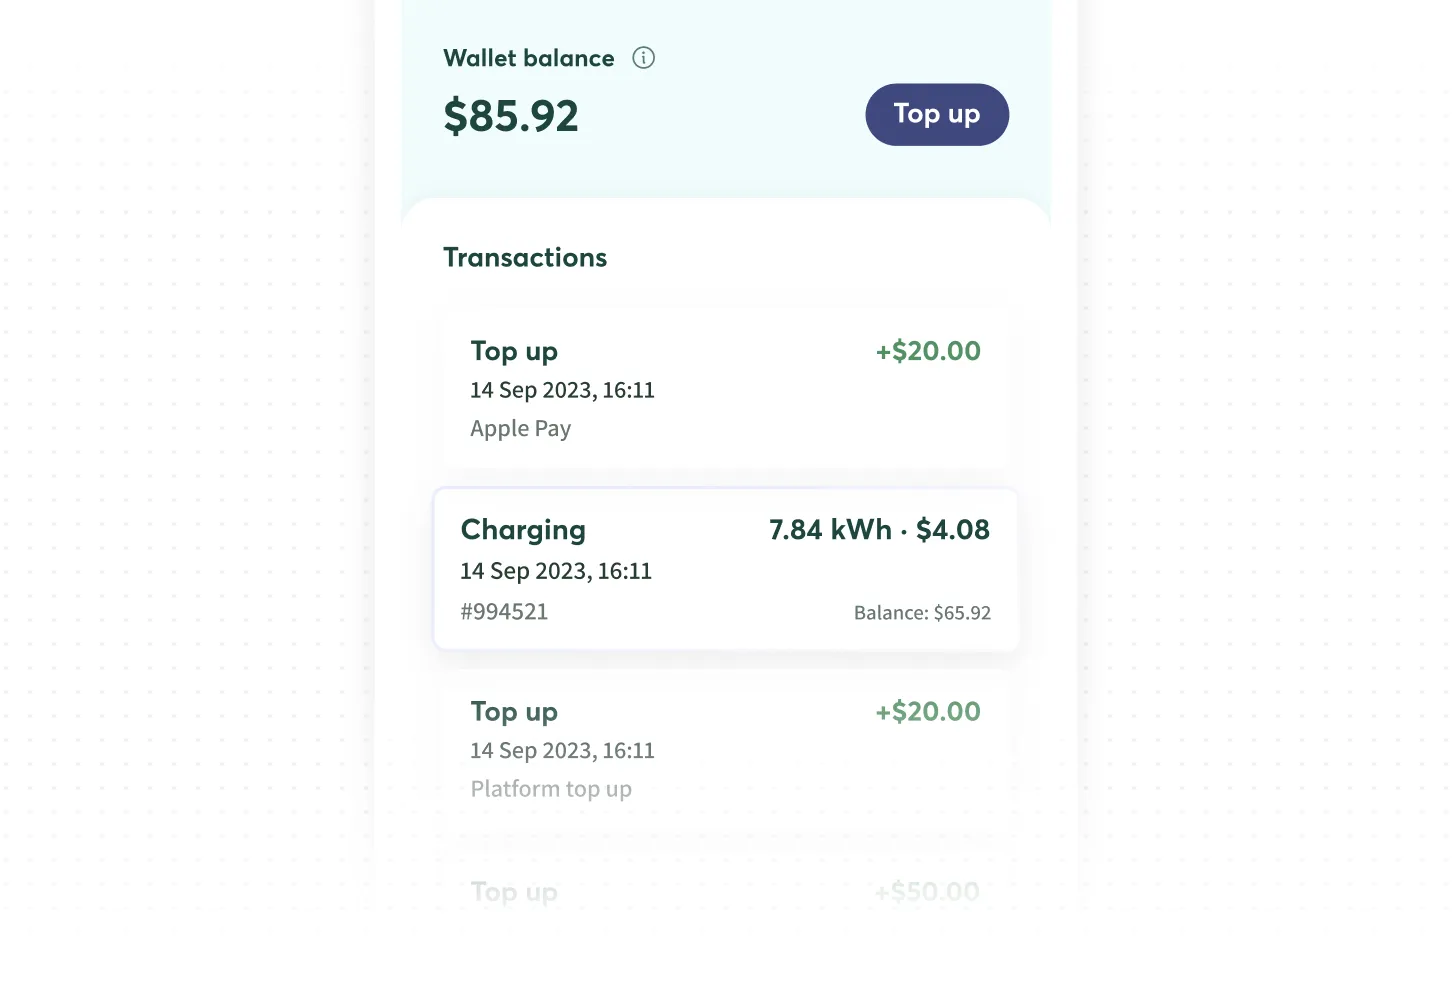Select charging session ID #994521
The image size is (1452, 1000).
click(504, 612)
